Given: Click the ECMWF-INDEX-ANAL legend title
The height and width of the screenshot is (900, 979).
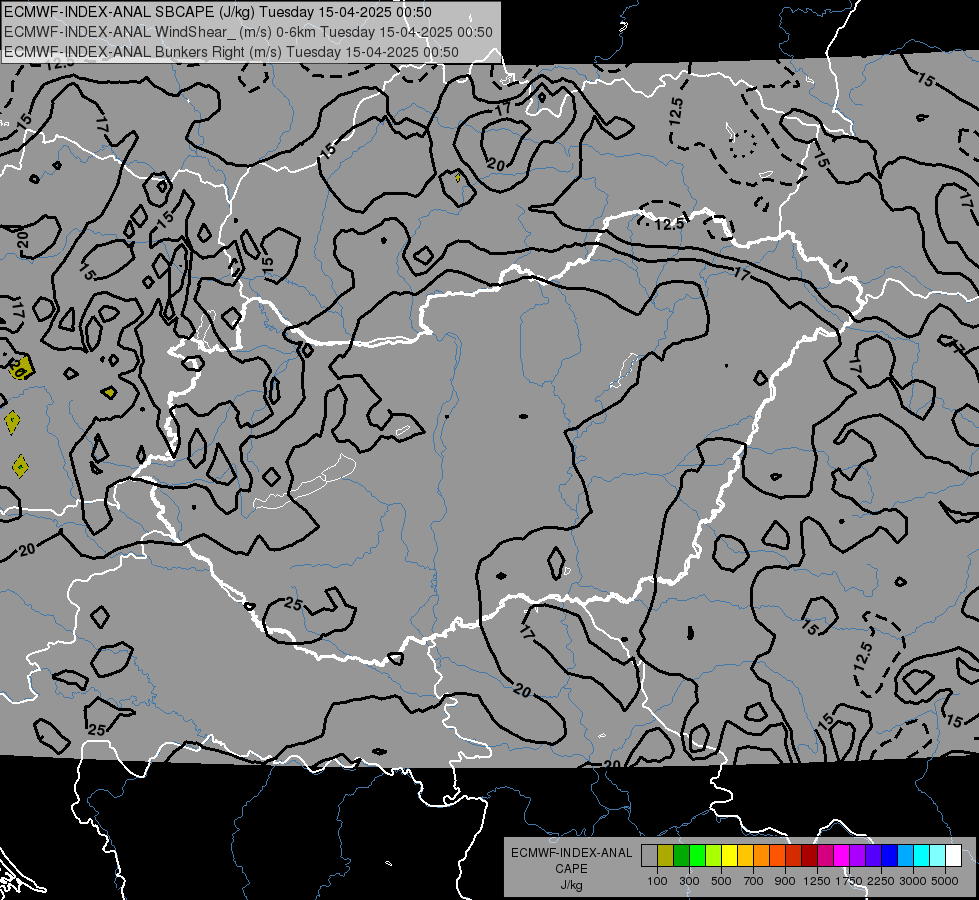Looking at the screenshot, I should click(x=571, y=853).
